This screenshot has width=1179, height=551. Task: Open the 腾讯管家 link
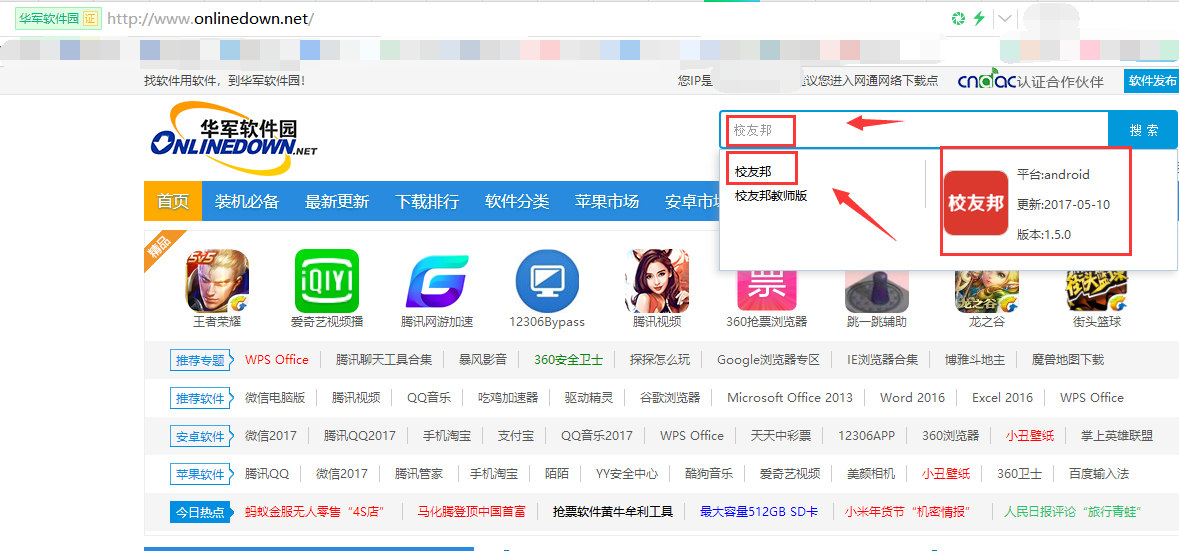[419, 474]
